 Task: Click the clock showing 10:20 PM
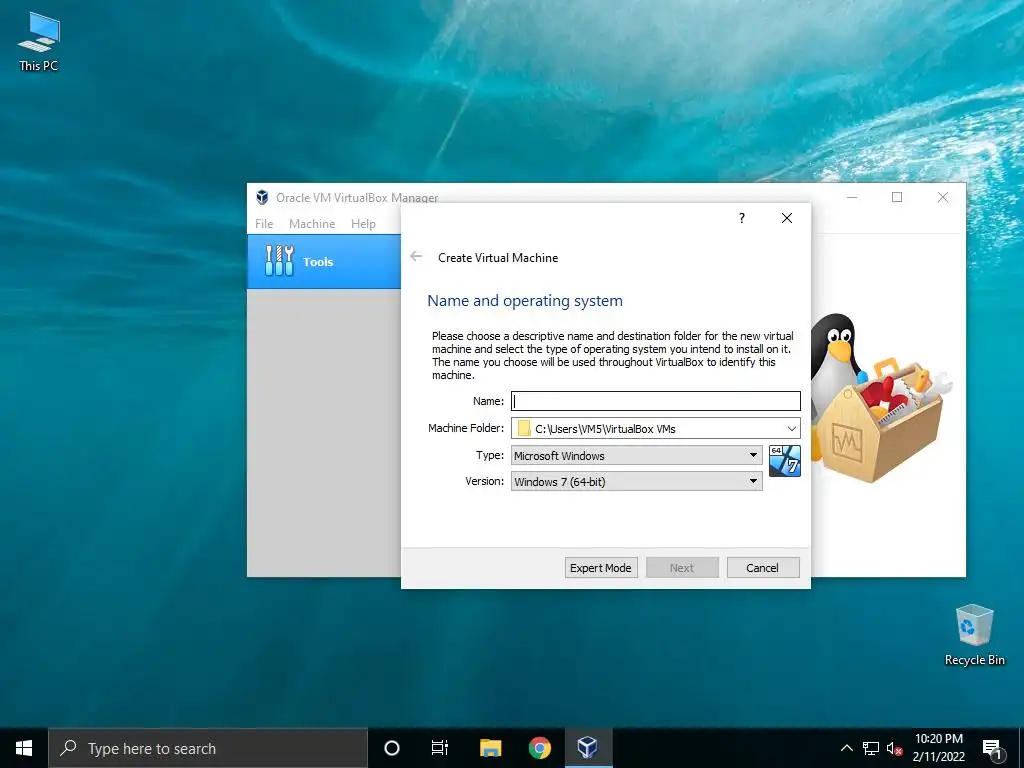938,748
